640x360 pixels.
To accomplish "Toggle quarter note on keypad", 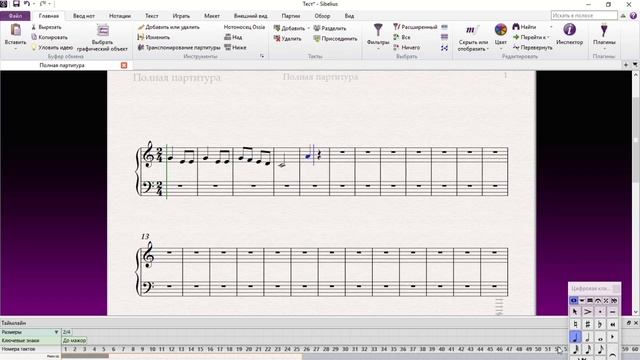I will (x=575, y=337).
